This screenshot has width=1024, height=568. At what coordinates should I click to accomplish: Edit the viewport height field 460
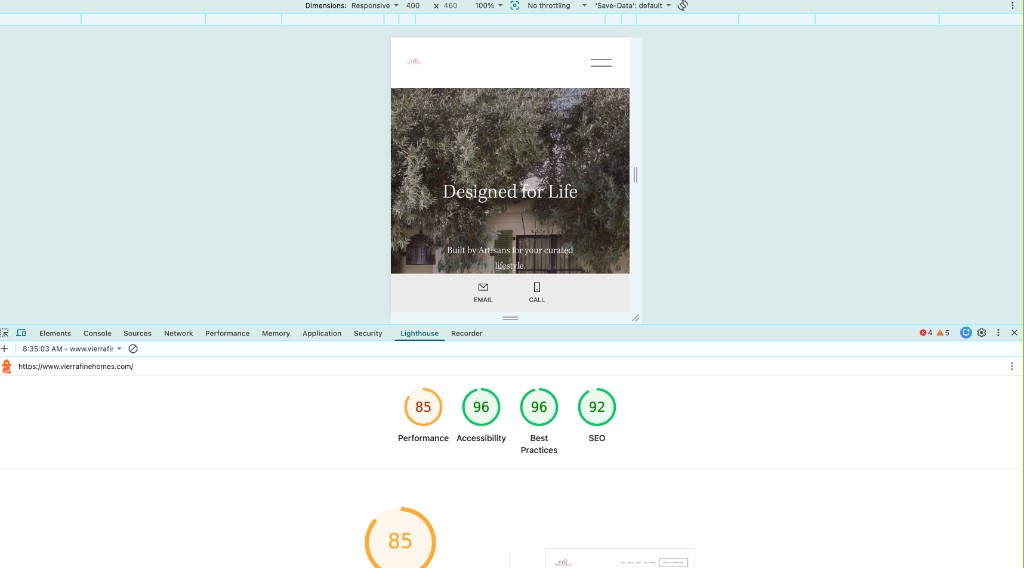pos(451,5)
